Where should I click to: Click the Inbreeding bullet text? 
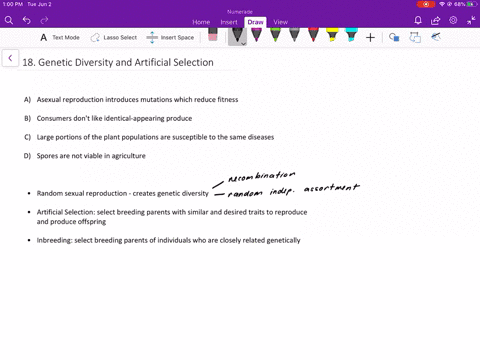pyautogui.click(x=168, y=240)
